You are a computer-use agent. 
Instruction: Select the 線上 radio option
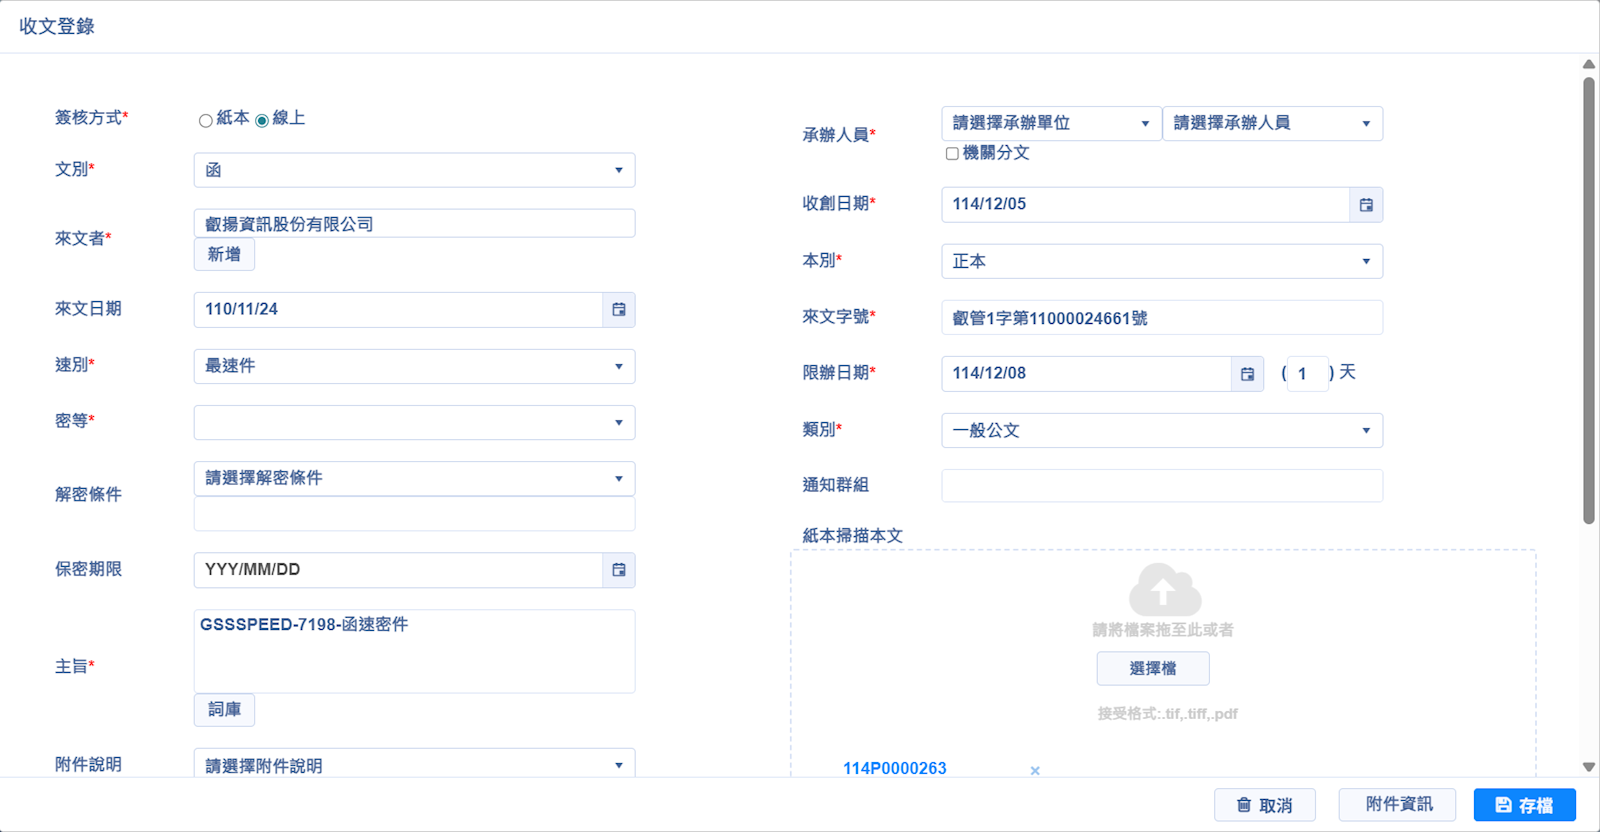262,121
